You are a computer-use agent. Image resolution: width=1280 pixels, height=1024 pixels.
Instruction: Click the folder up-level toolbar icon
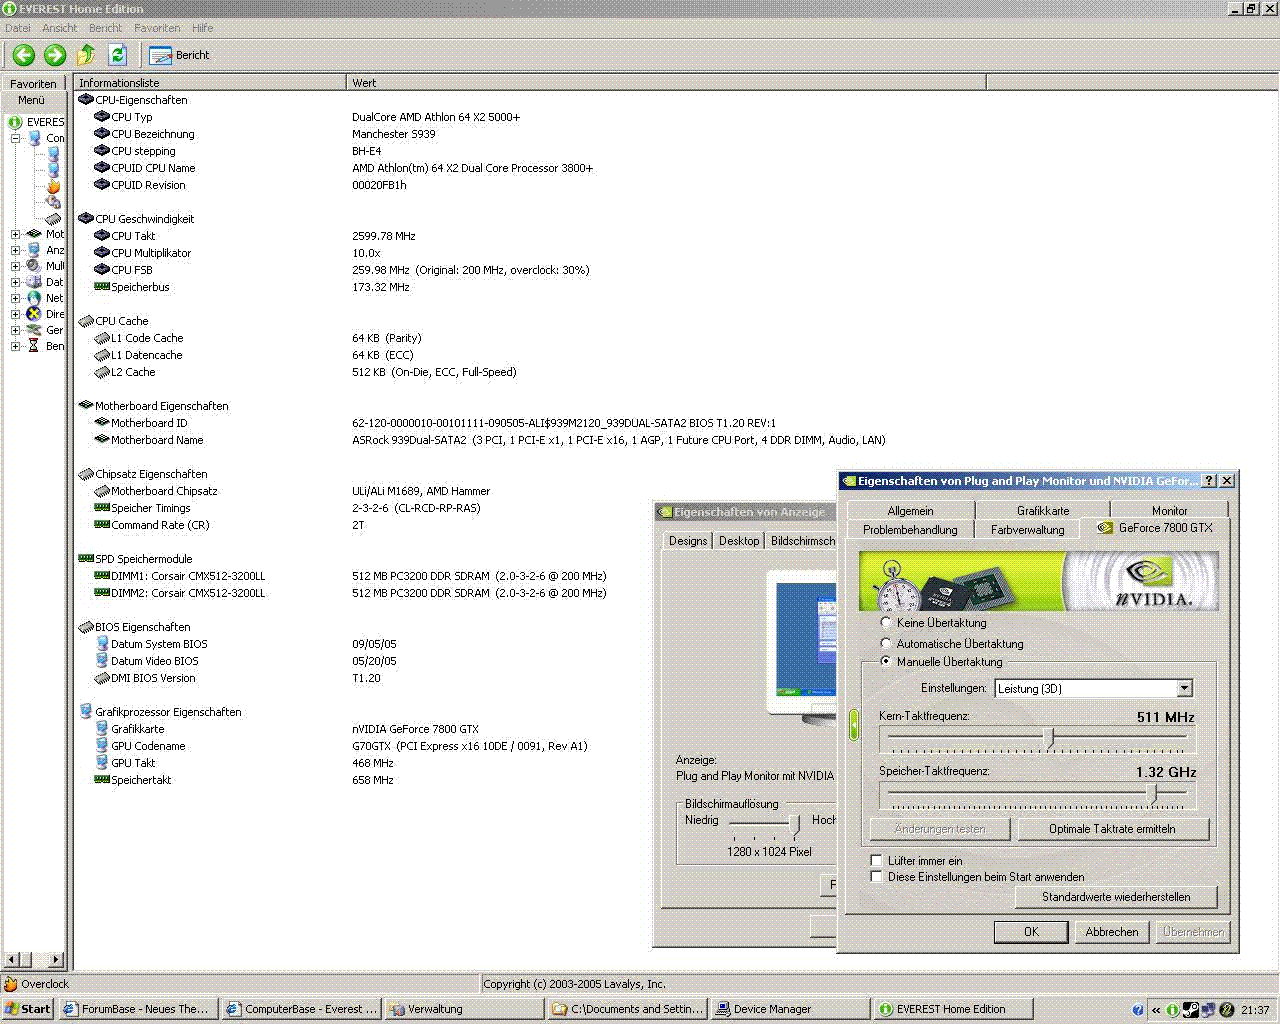coord(87,55)
